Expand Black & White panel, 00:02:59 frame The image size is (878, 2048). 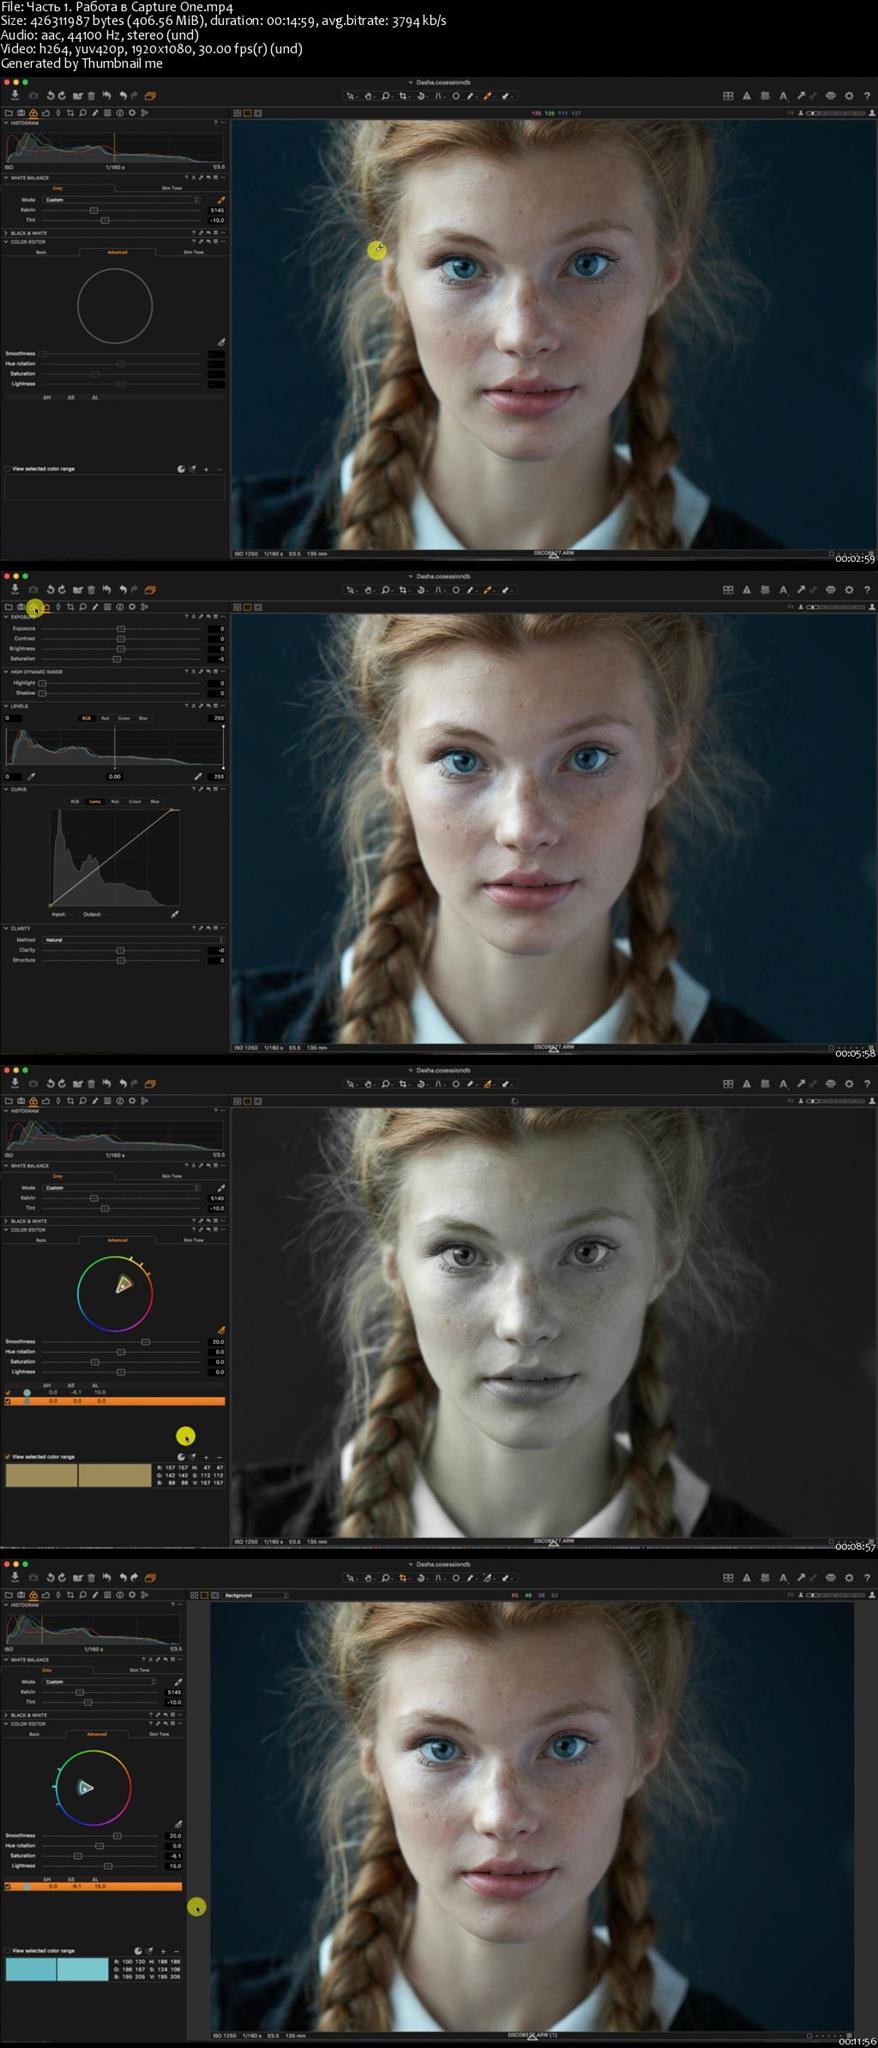coord(6,233)
